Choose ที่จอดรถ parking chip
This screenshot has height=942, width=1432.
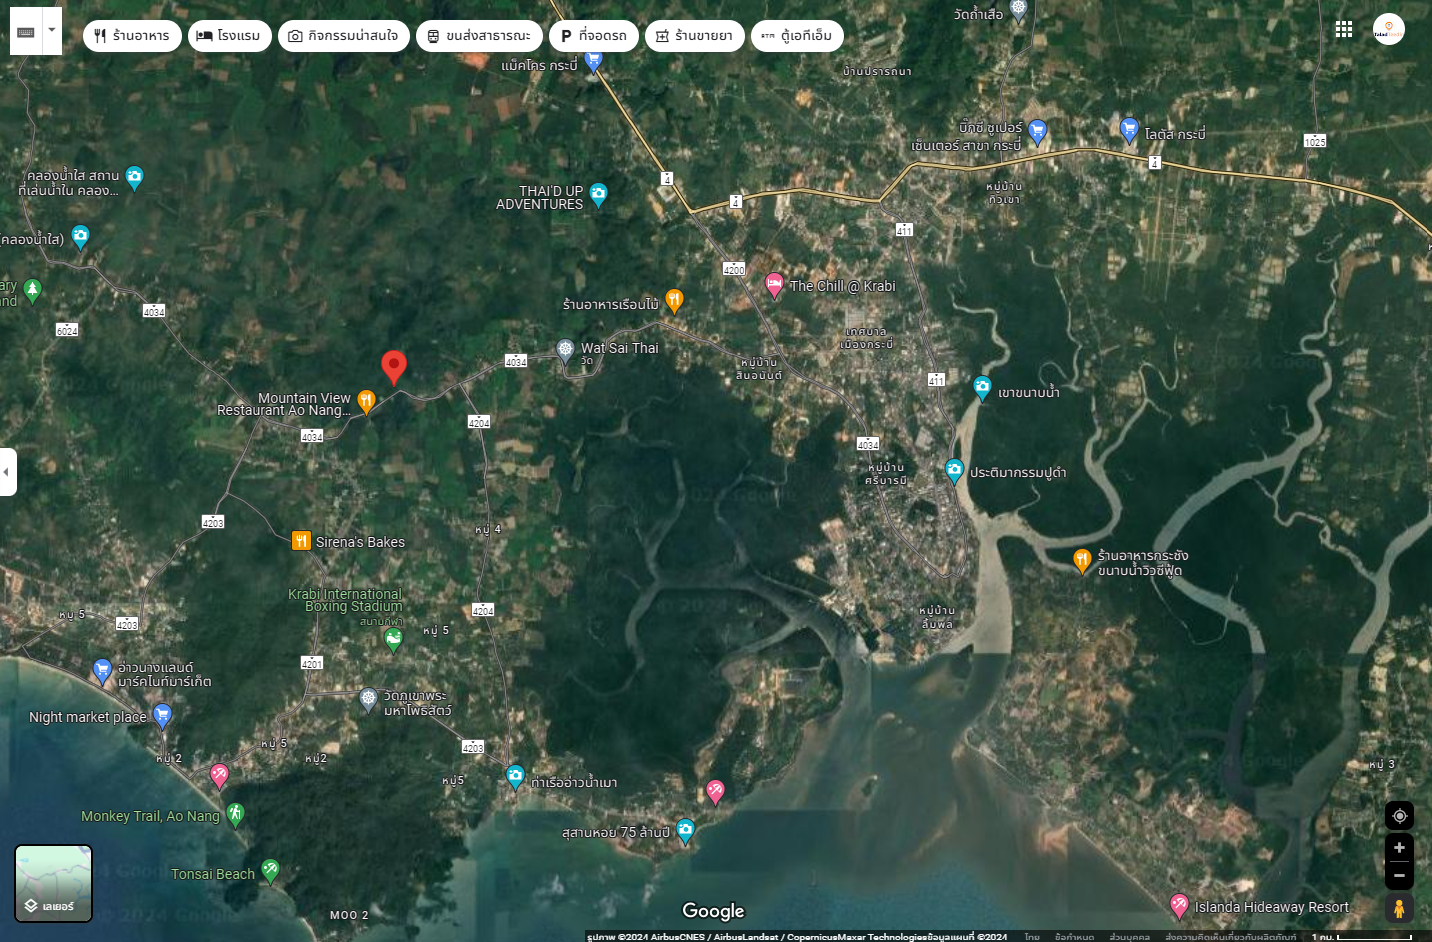tap(594, 36)
